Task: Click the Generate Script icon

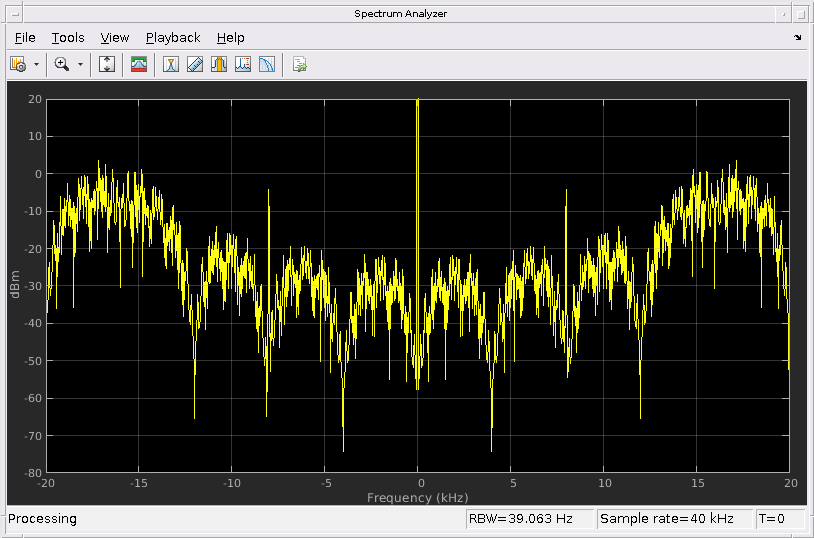Action: tap(299, 65)
